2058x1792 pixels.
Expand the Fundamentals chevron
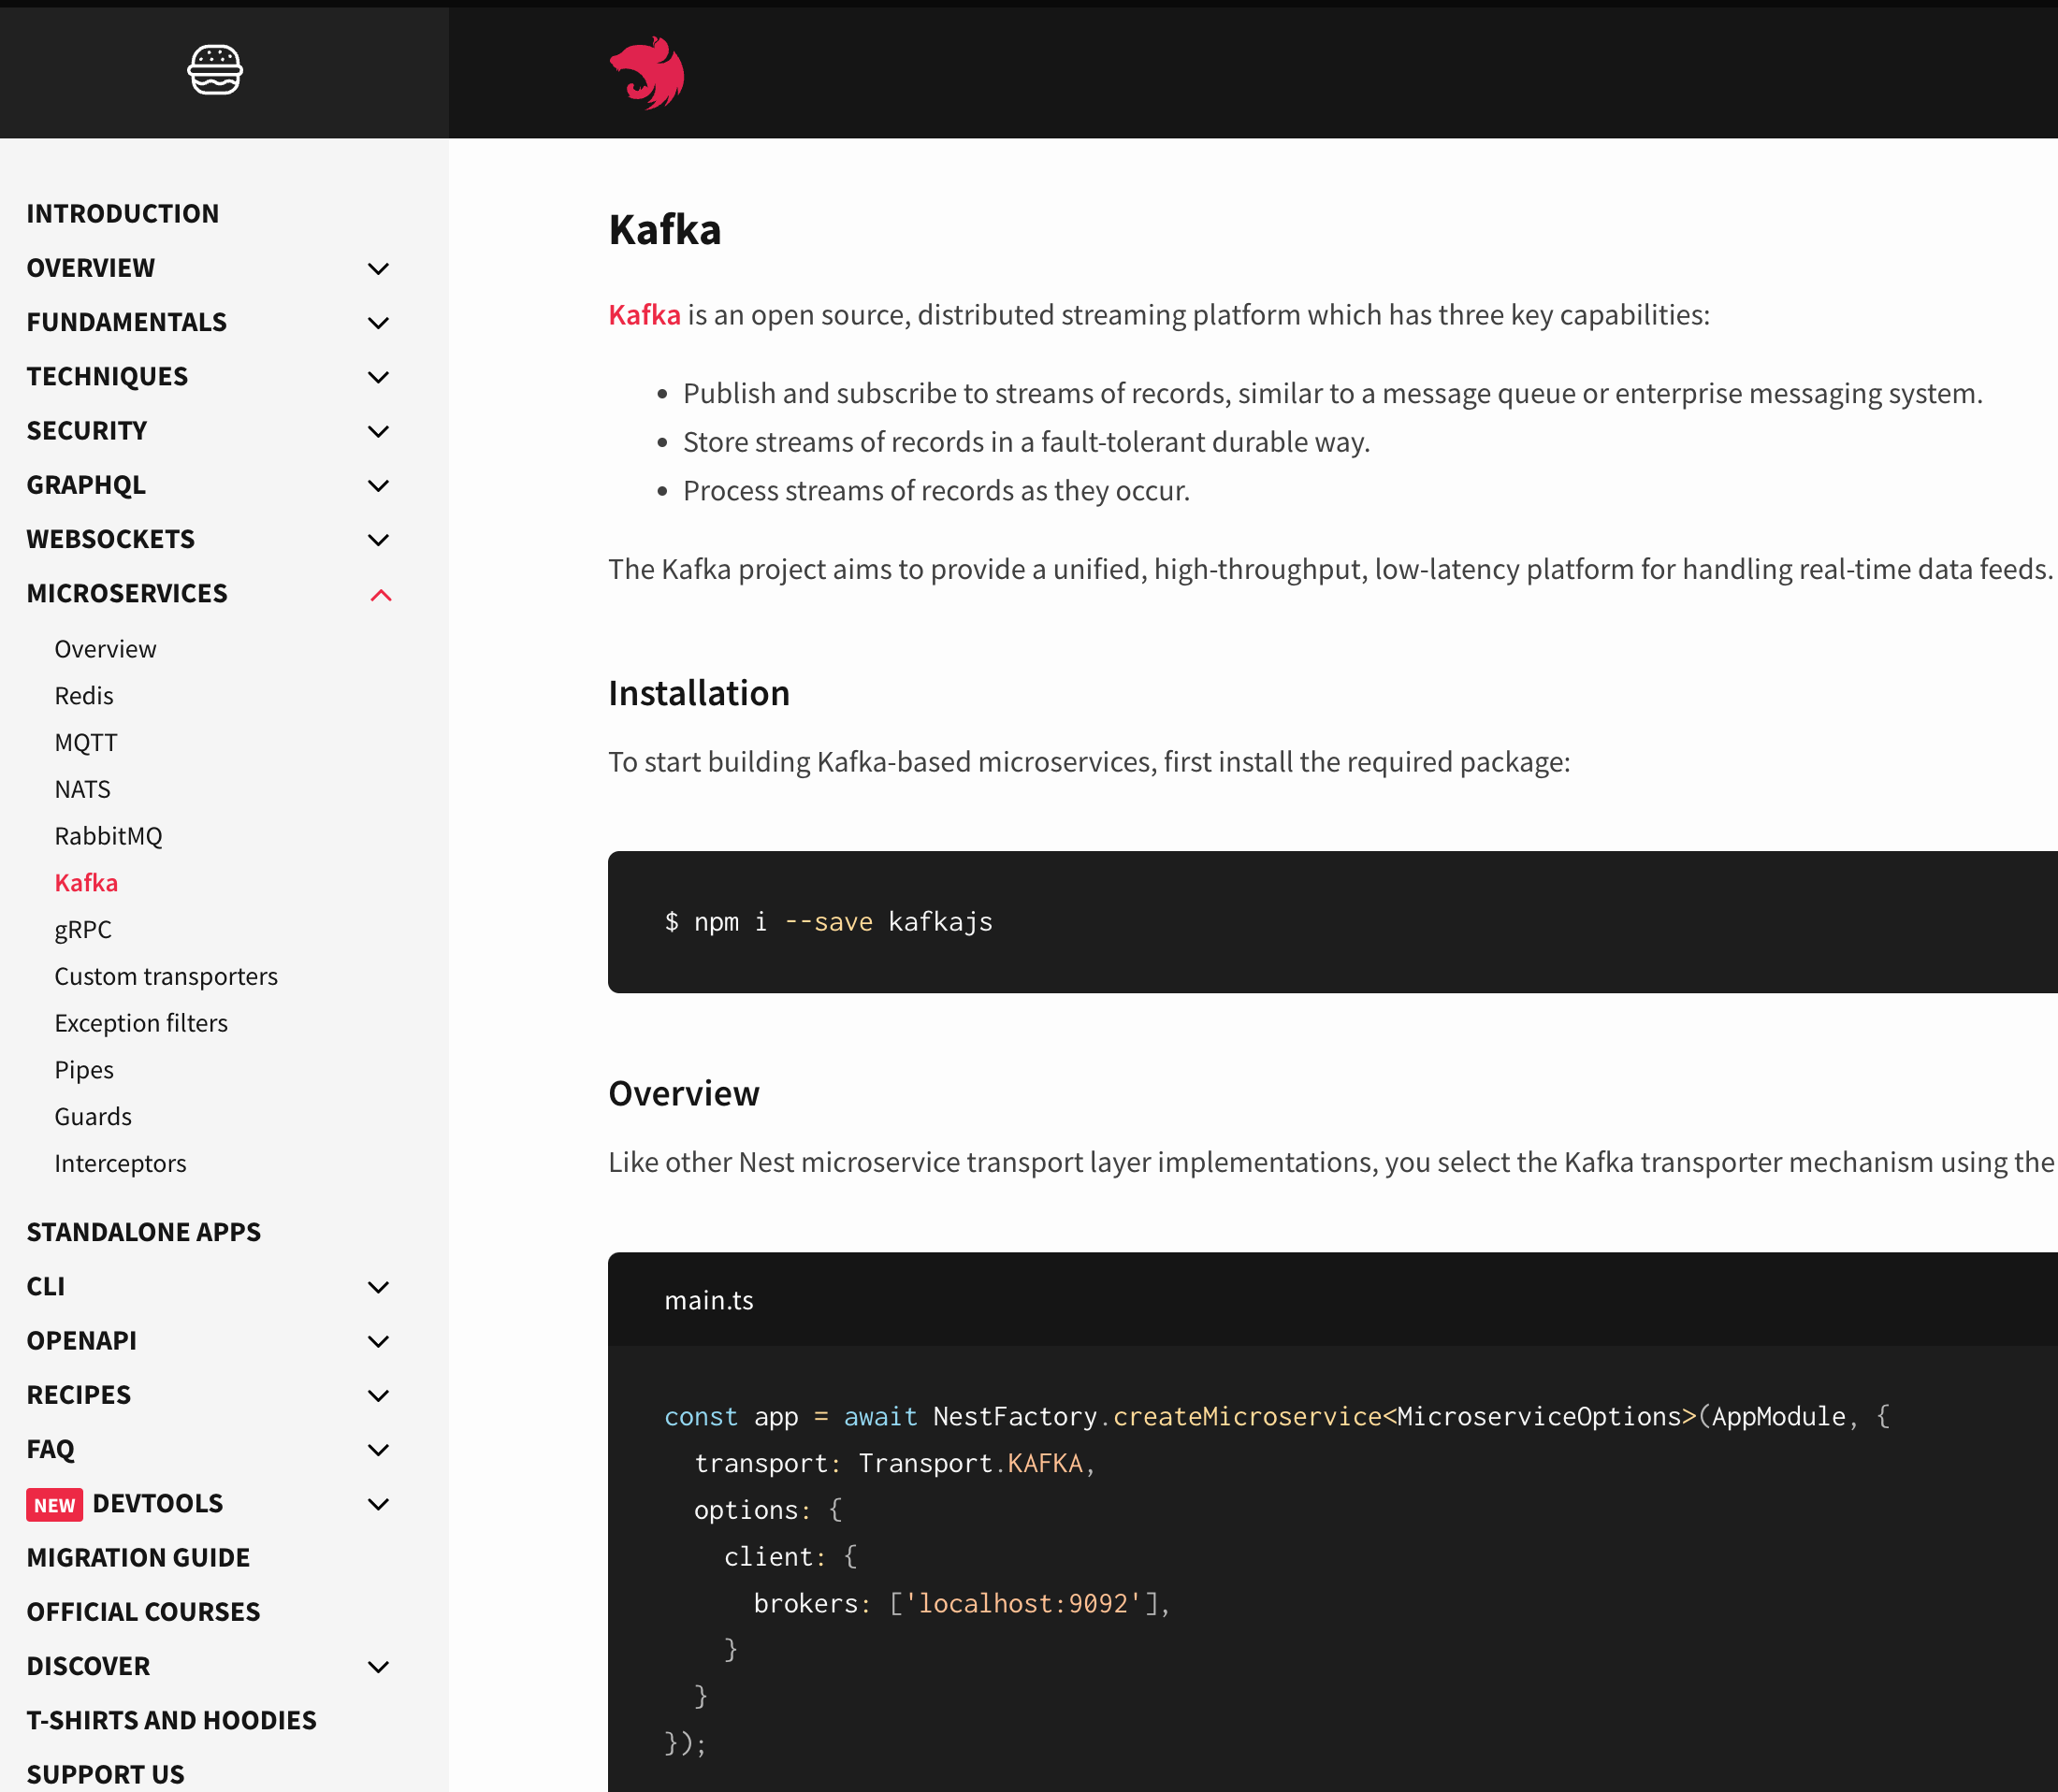pos(378,323)
